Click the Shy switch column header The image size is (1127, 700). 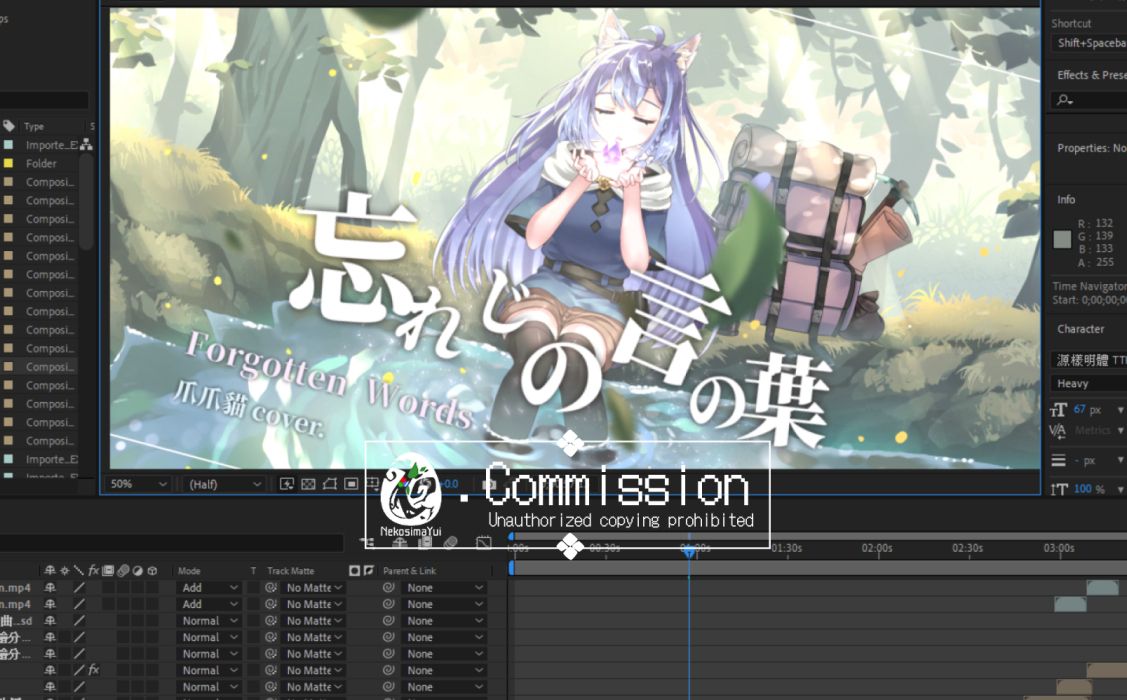point(50,570)
